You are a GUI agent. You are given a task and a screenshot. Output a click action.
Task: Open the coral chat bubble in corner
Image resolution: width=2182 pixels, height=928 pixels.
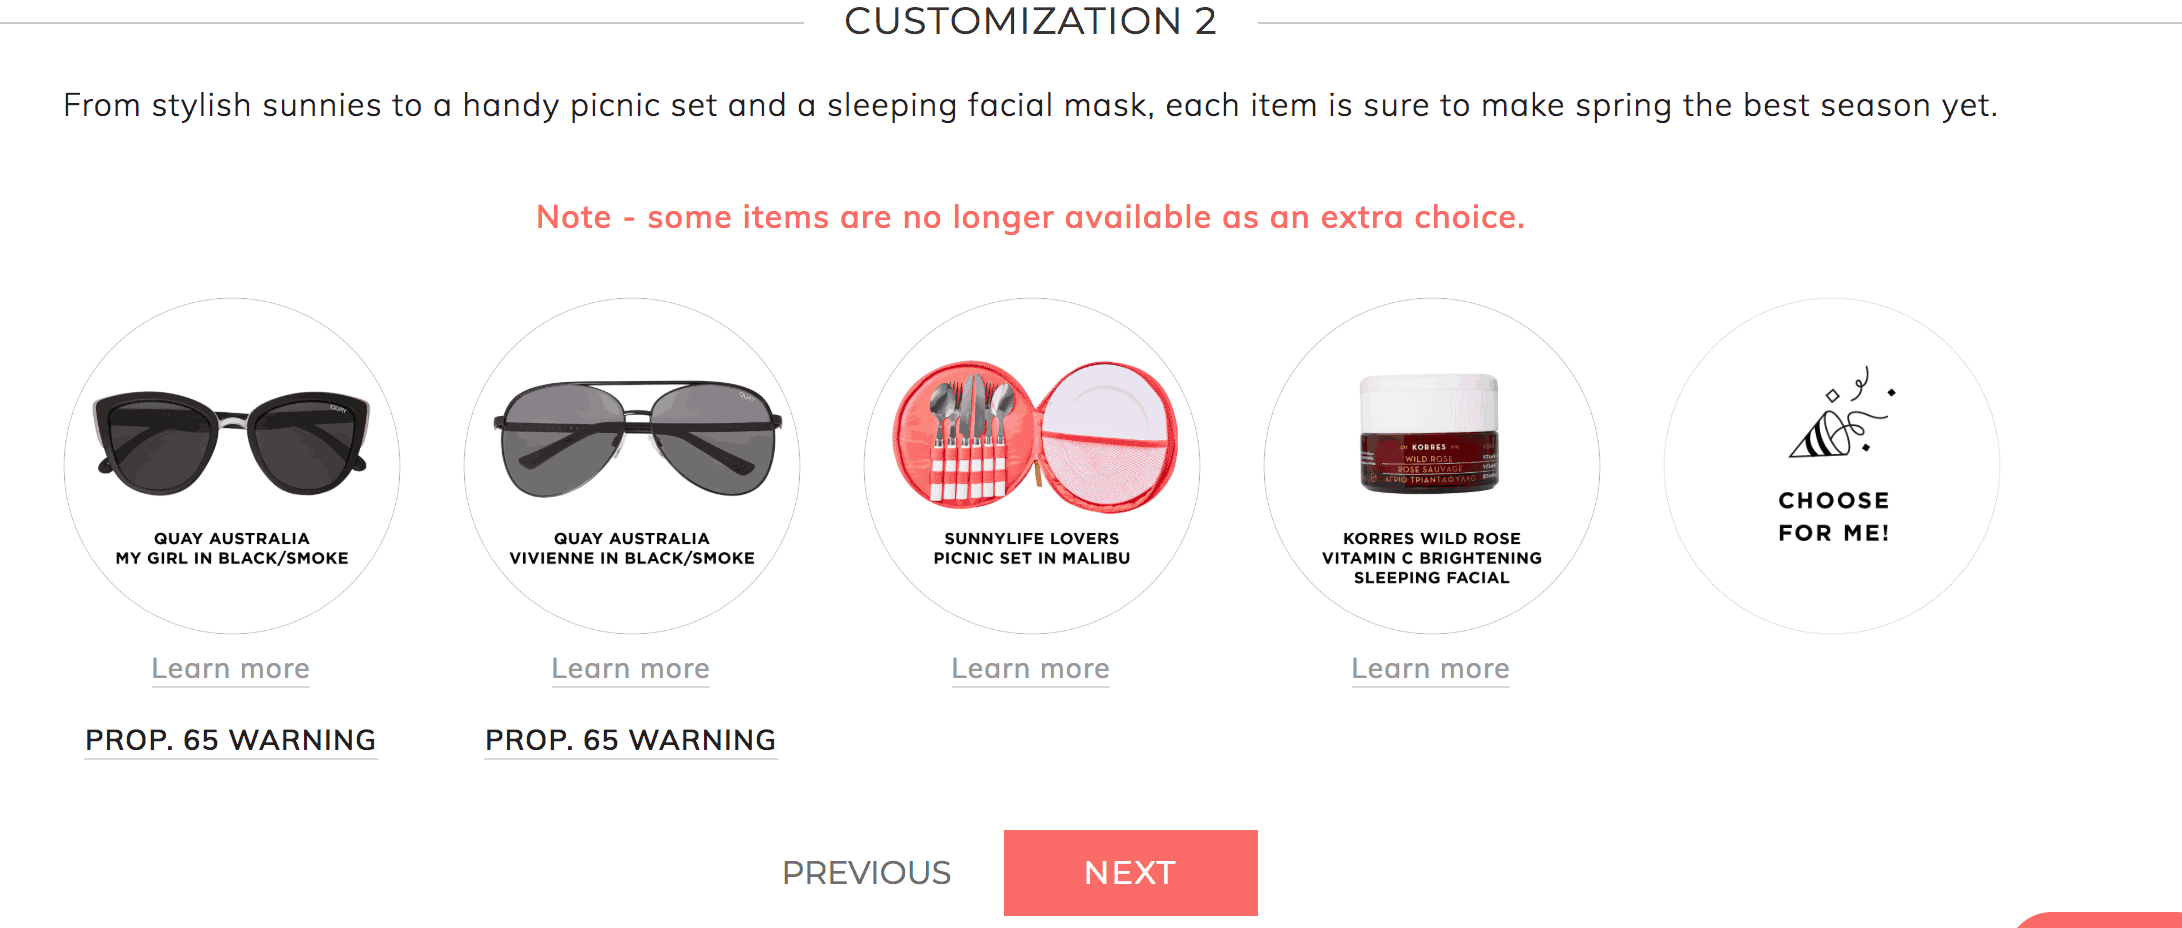pos(2100,920)
